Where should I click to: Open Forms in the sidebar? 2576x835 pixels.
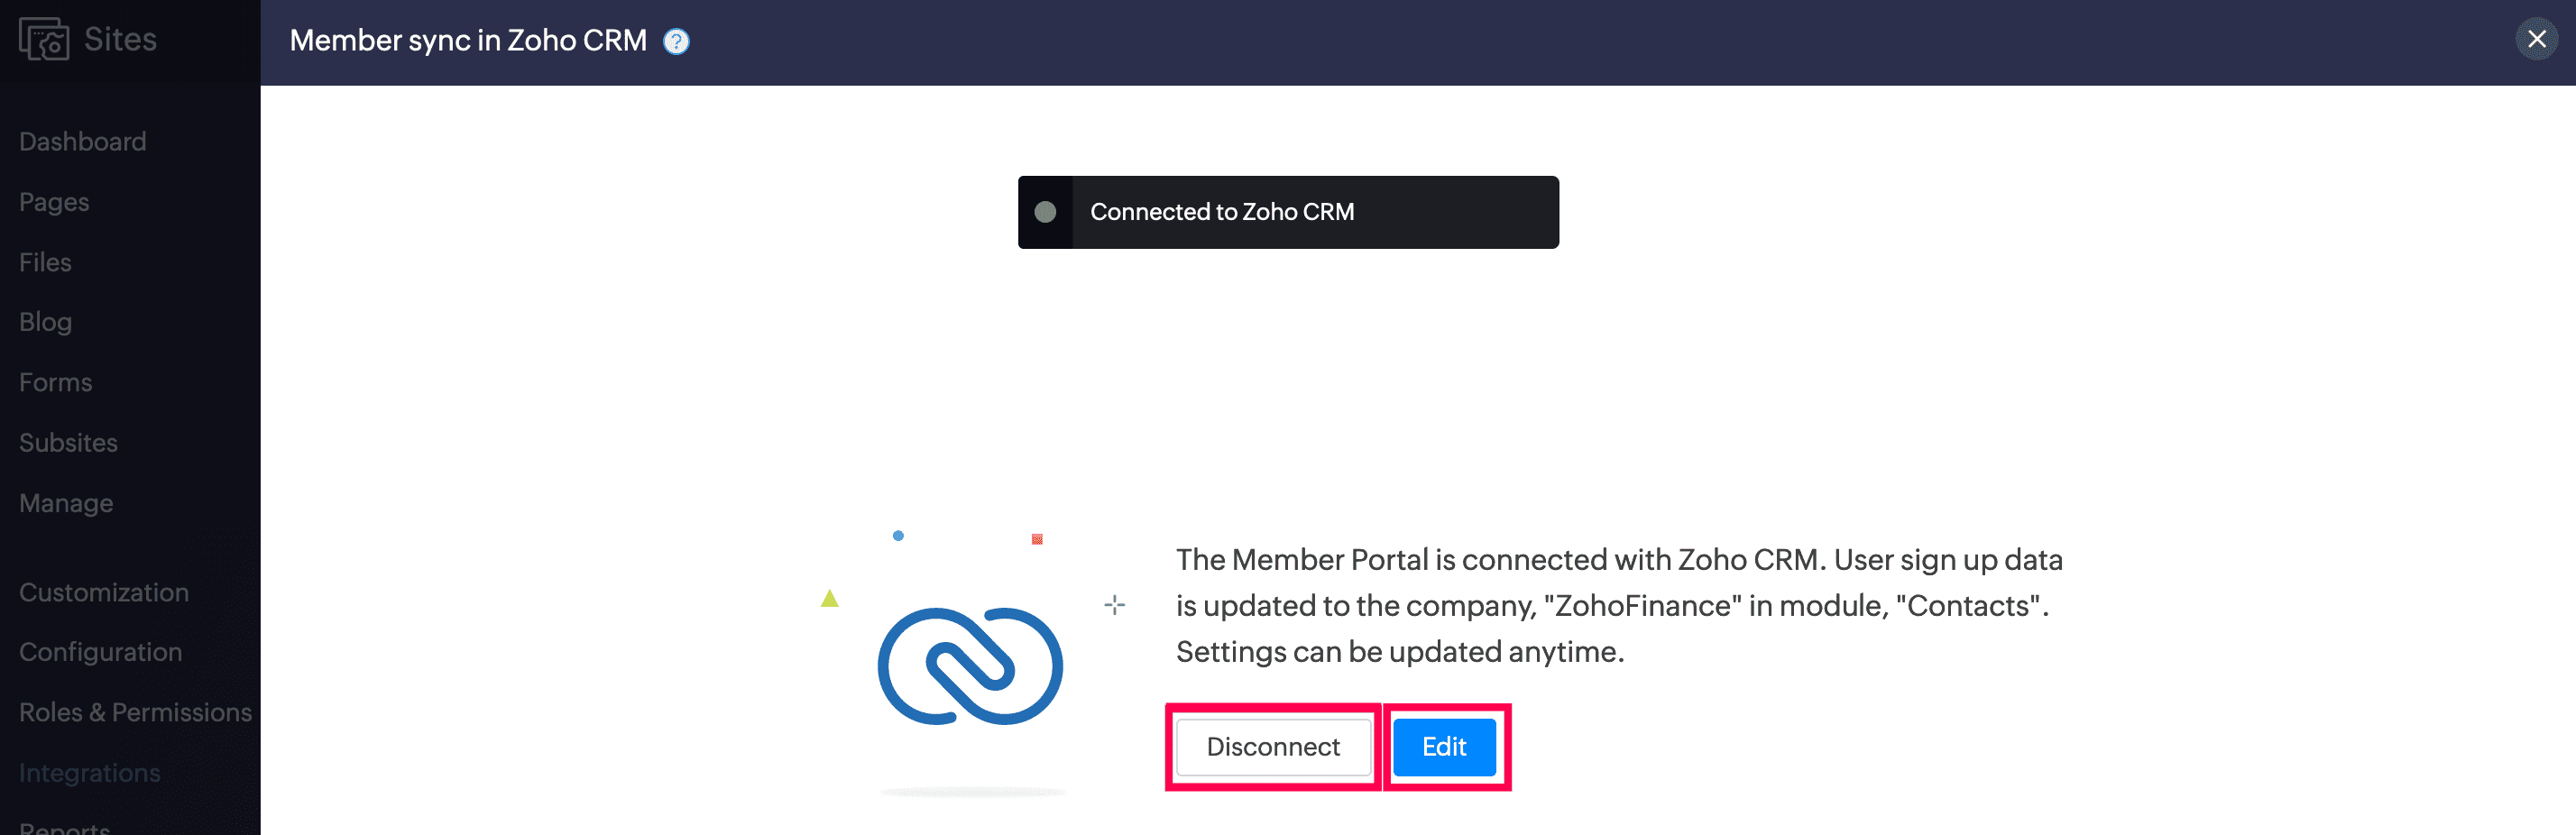(56, 382)
